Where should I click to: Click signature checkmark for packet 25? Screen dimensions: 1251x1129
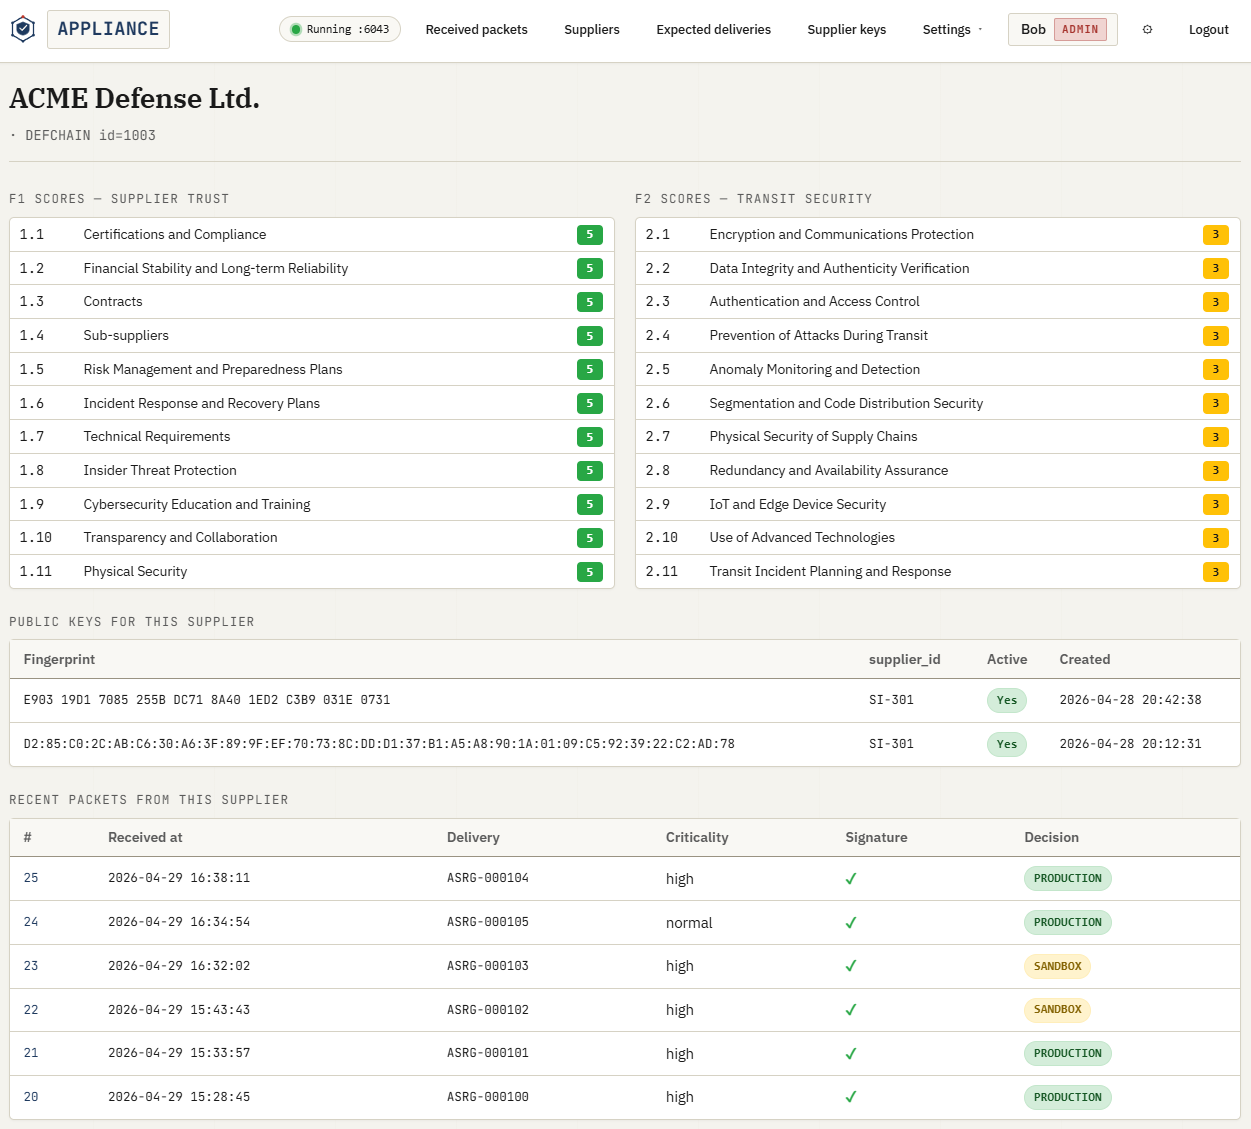pyautogui.click(x=851, y=879)
